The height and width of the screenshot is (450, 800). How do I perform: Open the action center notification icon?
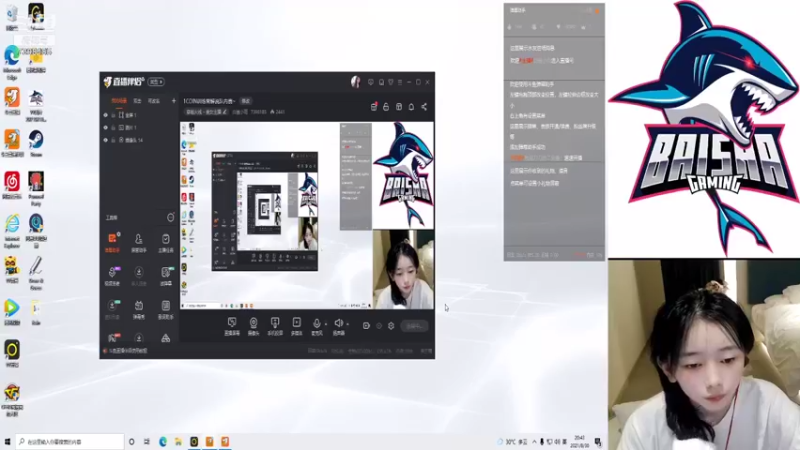(x=598, y=441)
